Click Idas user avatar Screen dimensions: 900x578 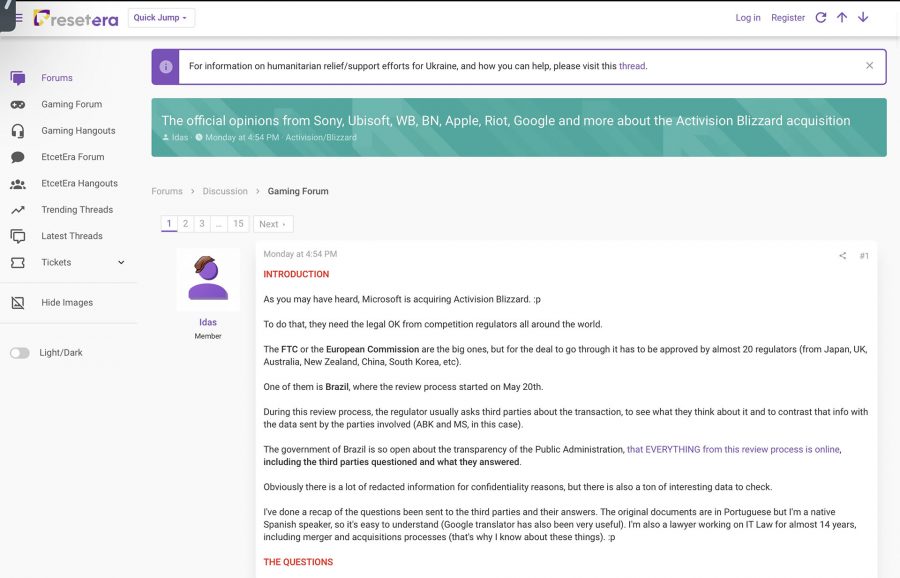(208, 280)
